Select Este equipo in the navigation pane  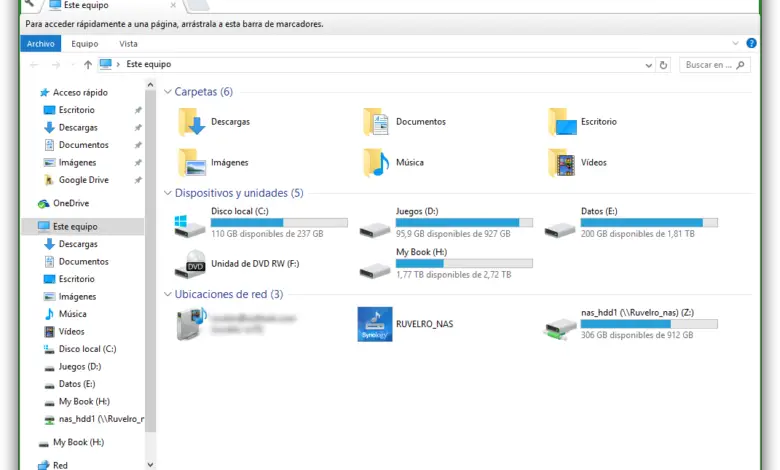pyautogui.click(x=83, y=227)
